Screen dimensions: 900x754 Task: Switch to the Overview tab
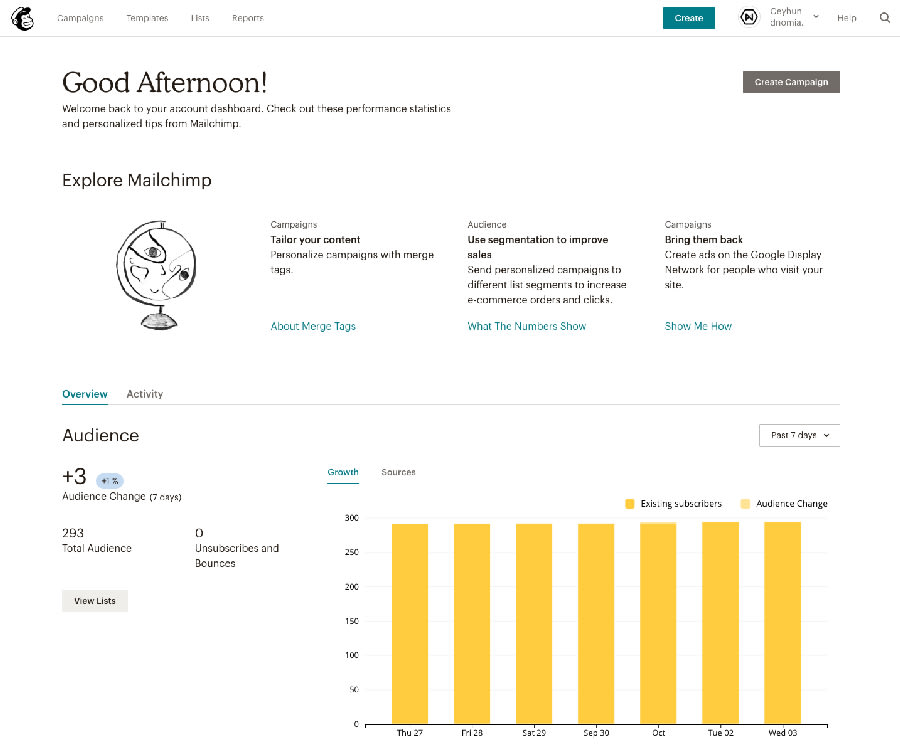click(x=85, y=394)
